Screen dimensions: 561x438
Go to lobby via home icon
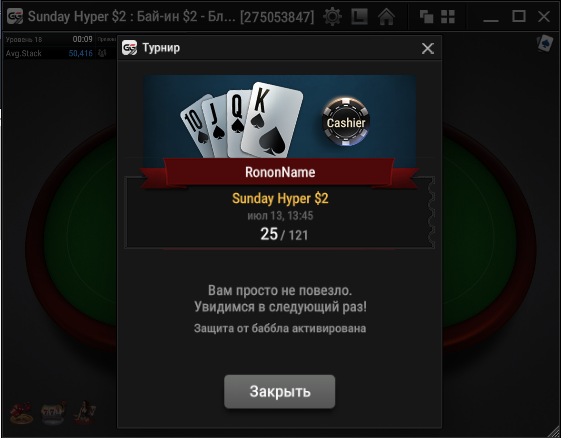[x=386, y=16]
